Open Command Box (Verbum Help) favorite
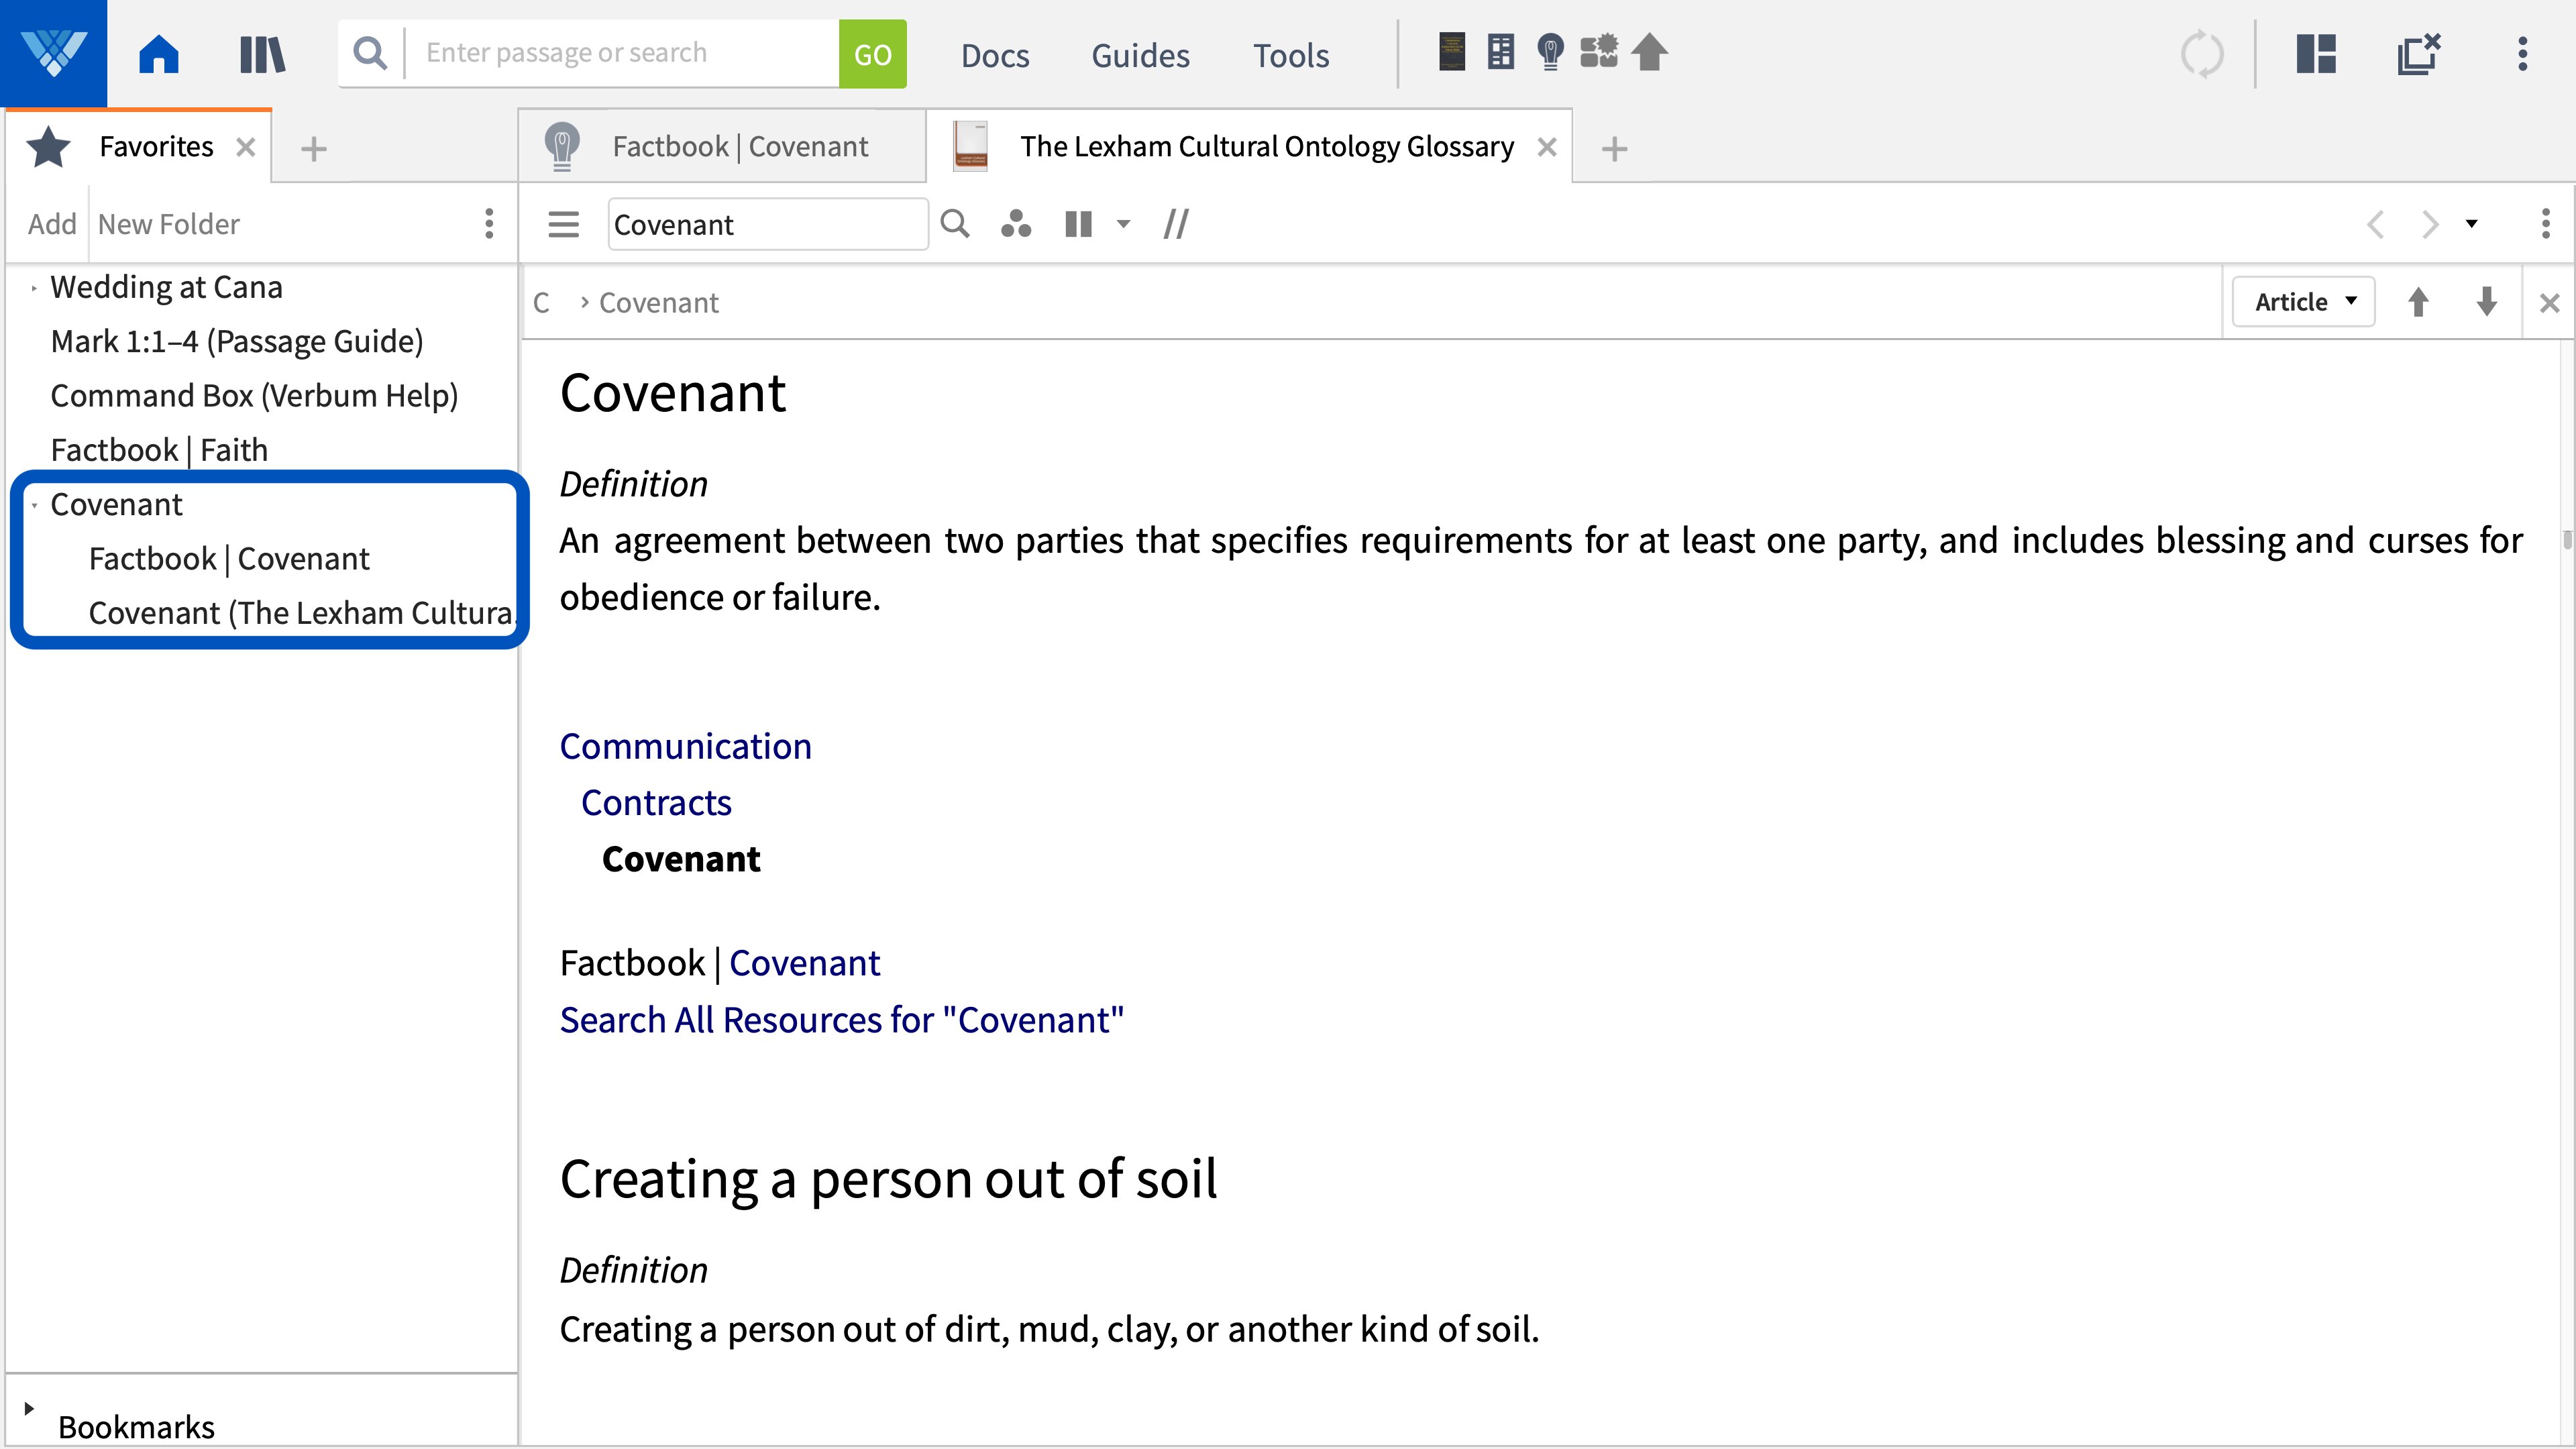2576x1449 pixels. tap(254, 396)
